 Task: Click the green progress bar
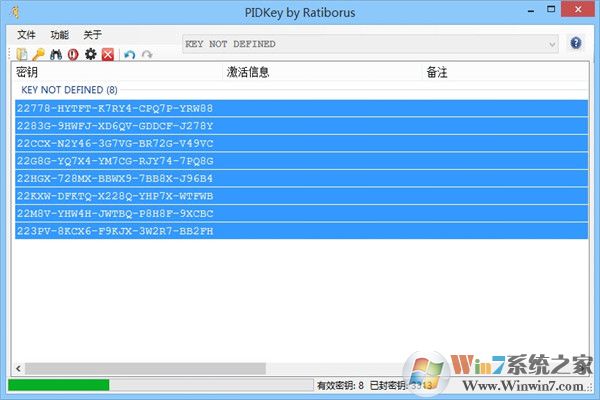coord(59,385)
